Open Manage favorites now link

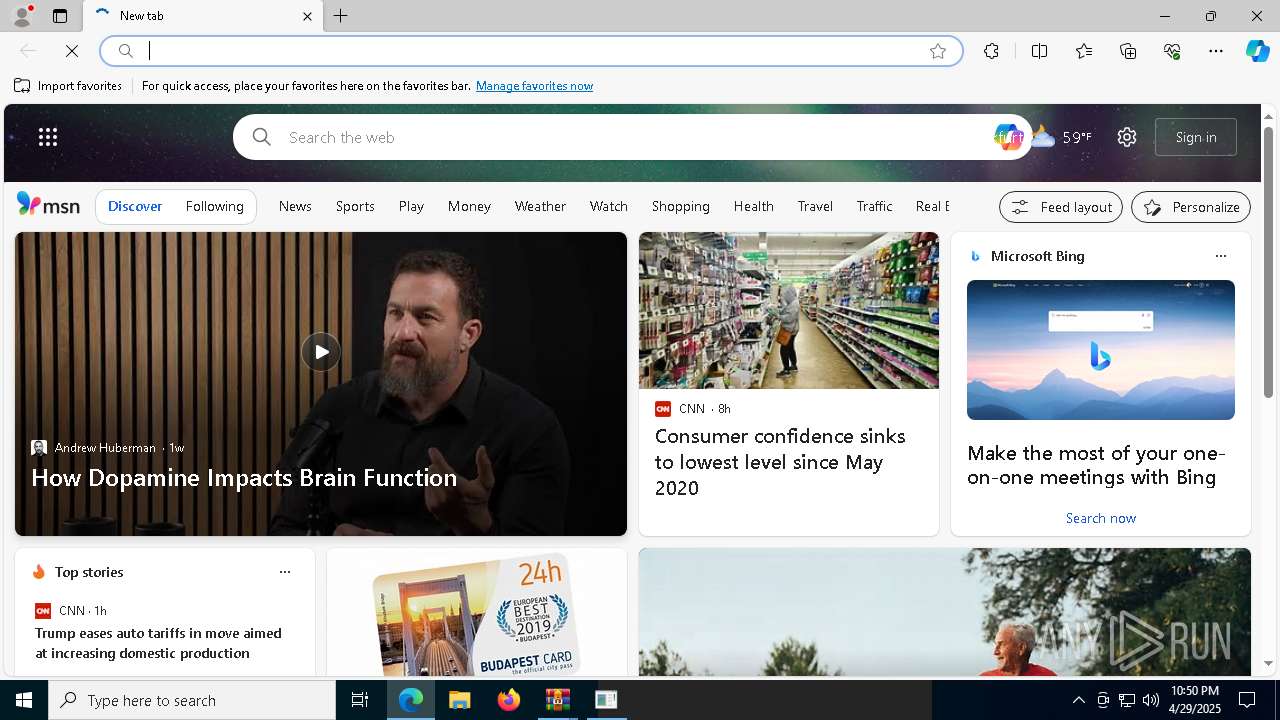coord(534,86)
